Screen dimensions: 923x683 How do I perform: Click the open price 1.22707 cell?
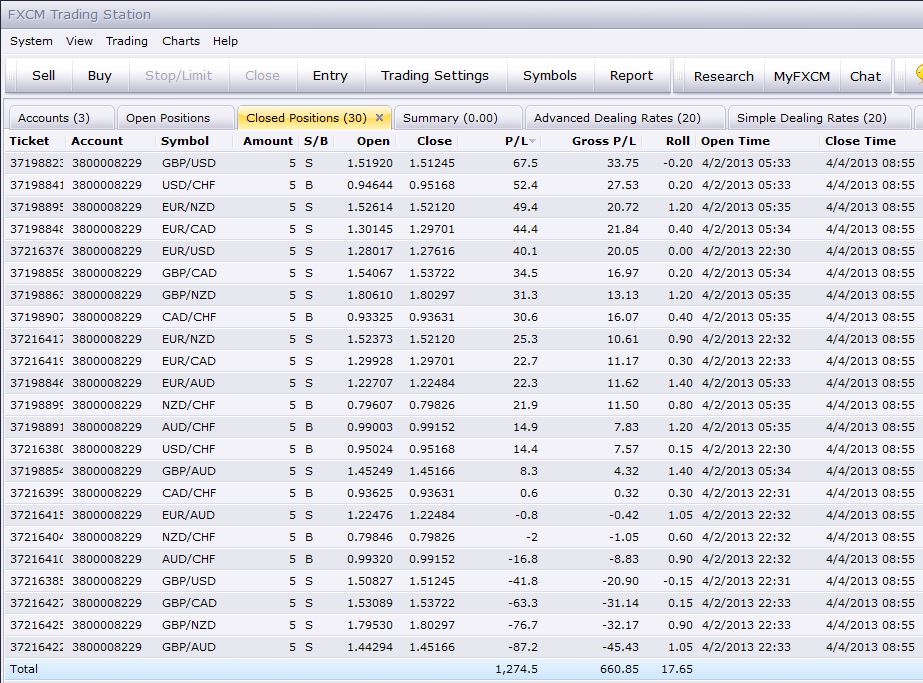[x=370, y=383]
